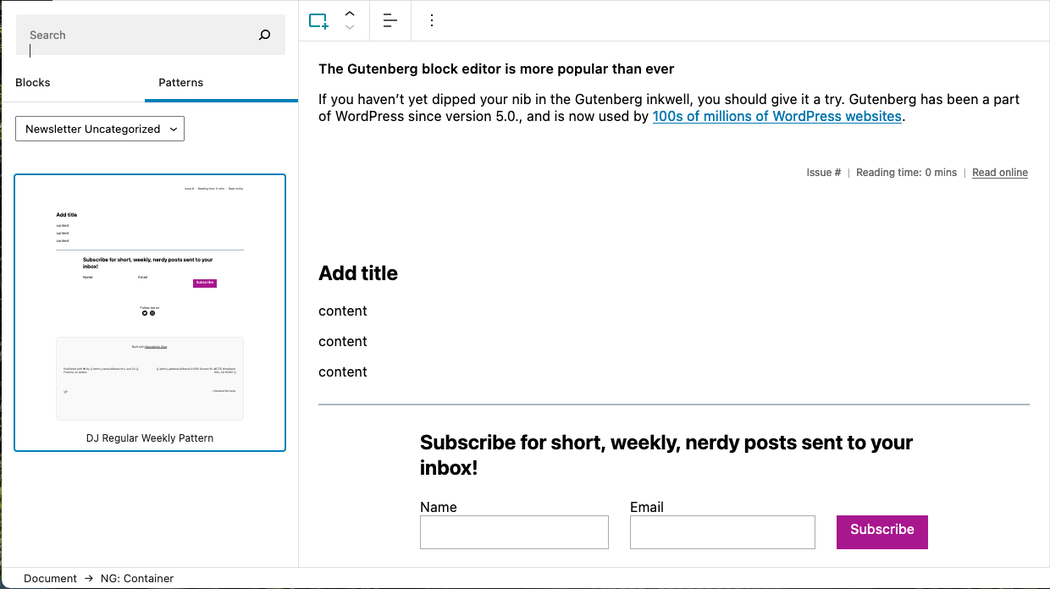Select the first content paragraph block
Image resolution: width=1050 pixels, height=589 pixels.
[x=342, y=311]
